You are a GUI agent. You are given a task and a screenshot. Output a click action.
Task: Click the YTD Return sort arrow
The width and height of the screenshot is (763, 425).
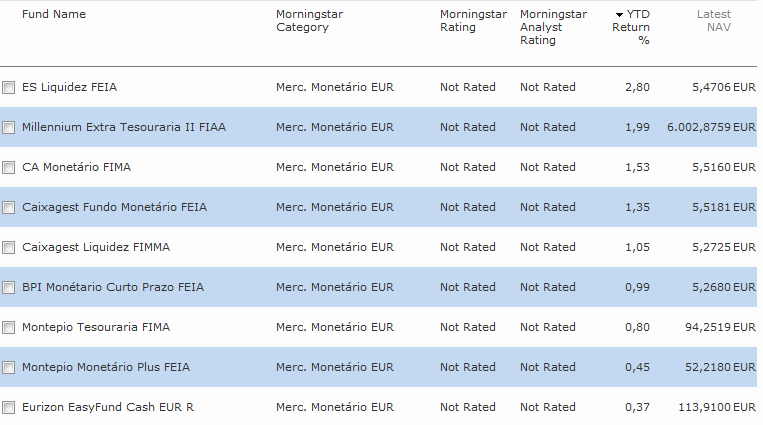click(x=619, y=15)
